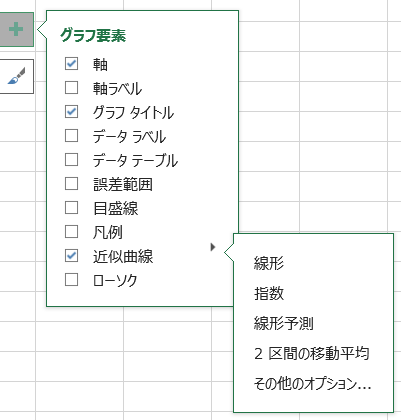The image size is (401, 420).
Task: Click the ローソク label text
Action: [115, 280]
